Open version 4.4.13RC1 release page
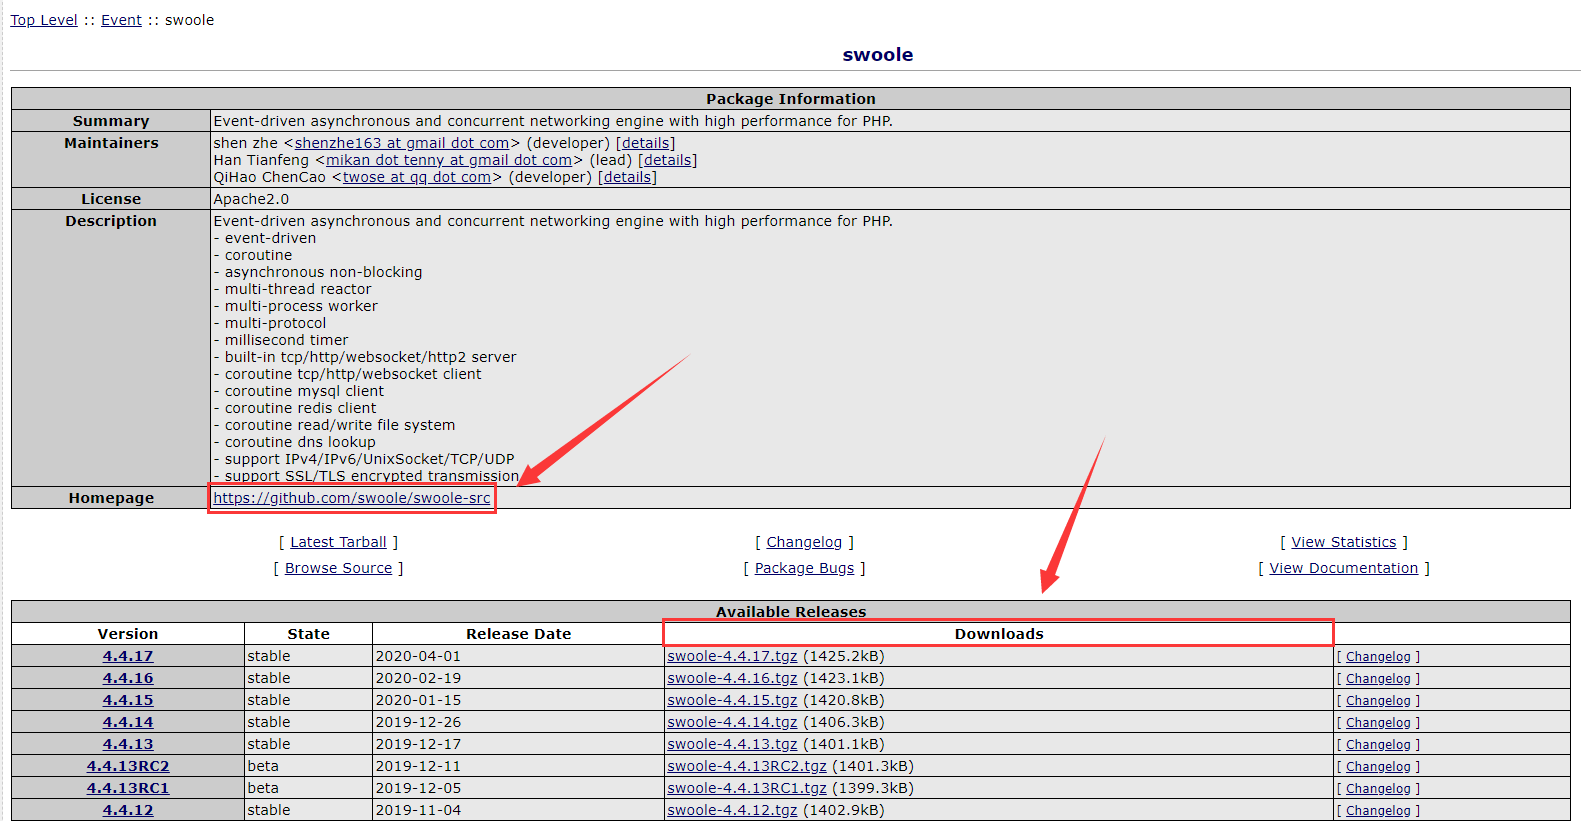The image size is (1581, 821). pyautogui.click(x=128, y=788)
